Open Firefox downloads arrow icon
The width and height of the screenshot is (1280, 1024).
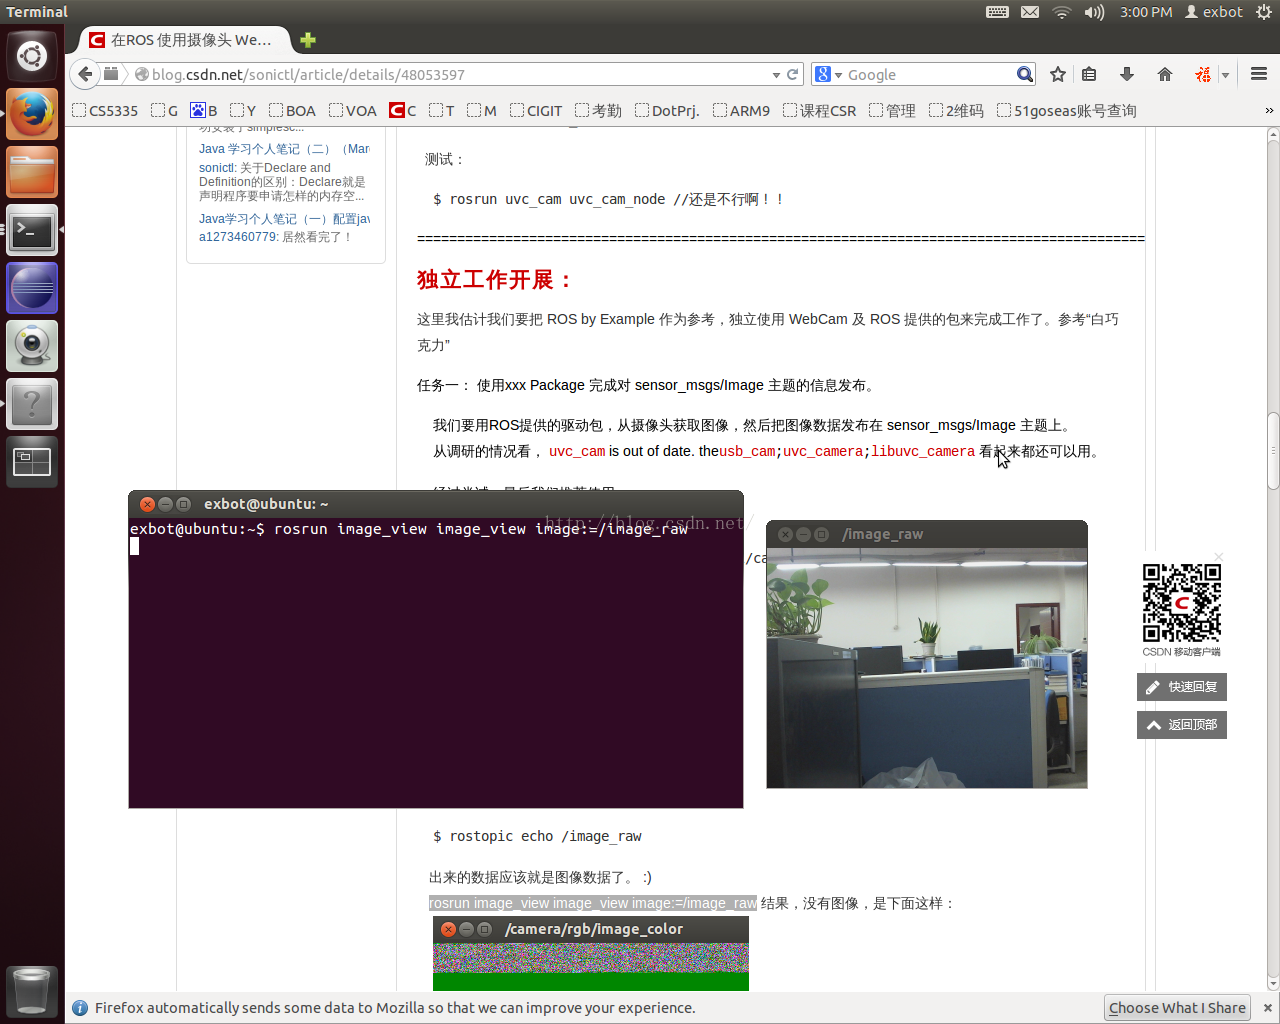tap(1127, 74)
